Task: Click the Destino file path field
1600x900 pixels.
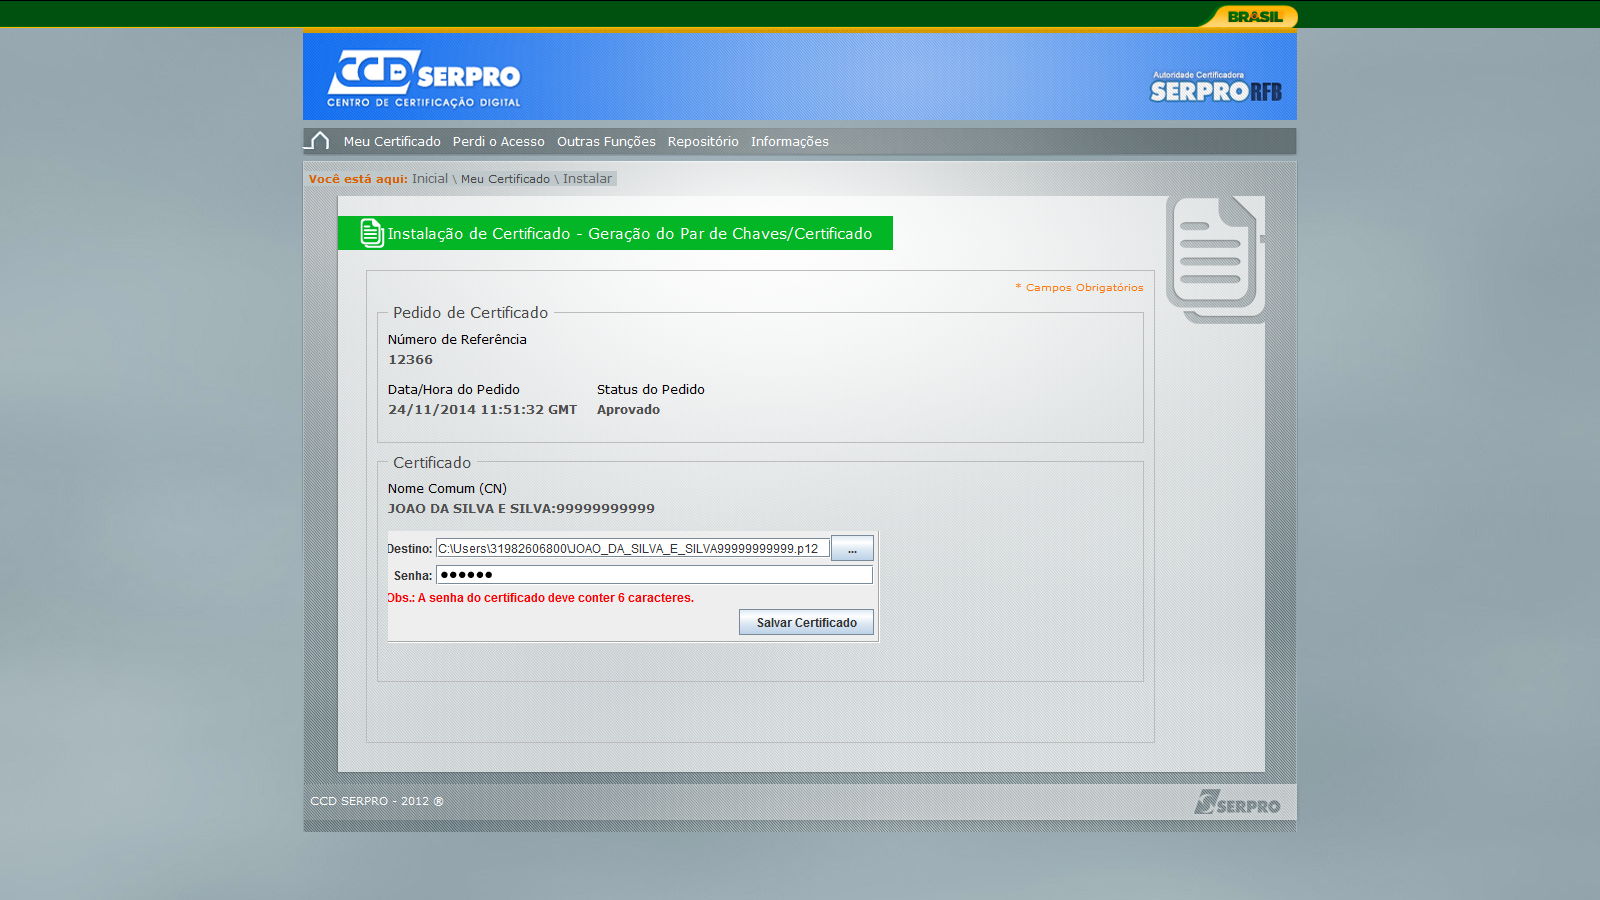Action: pos(632,548)
